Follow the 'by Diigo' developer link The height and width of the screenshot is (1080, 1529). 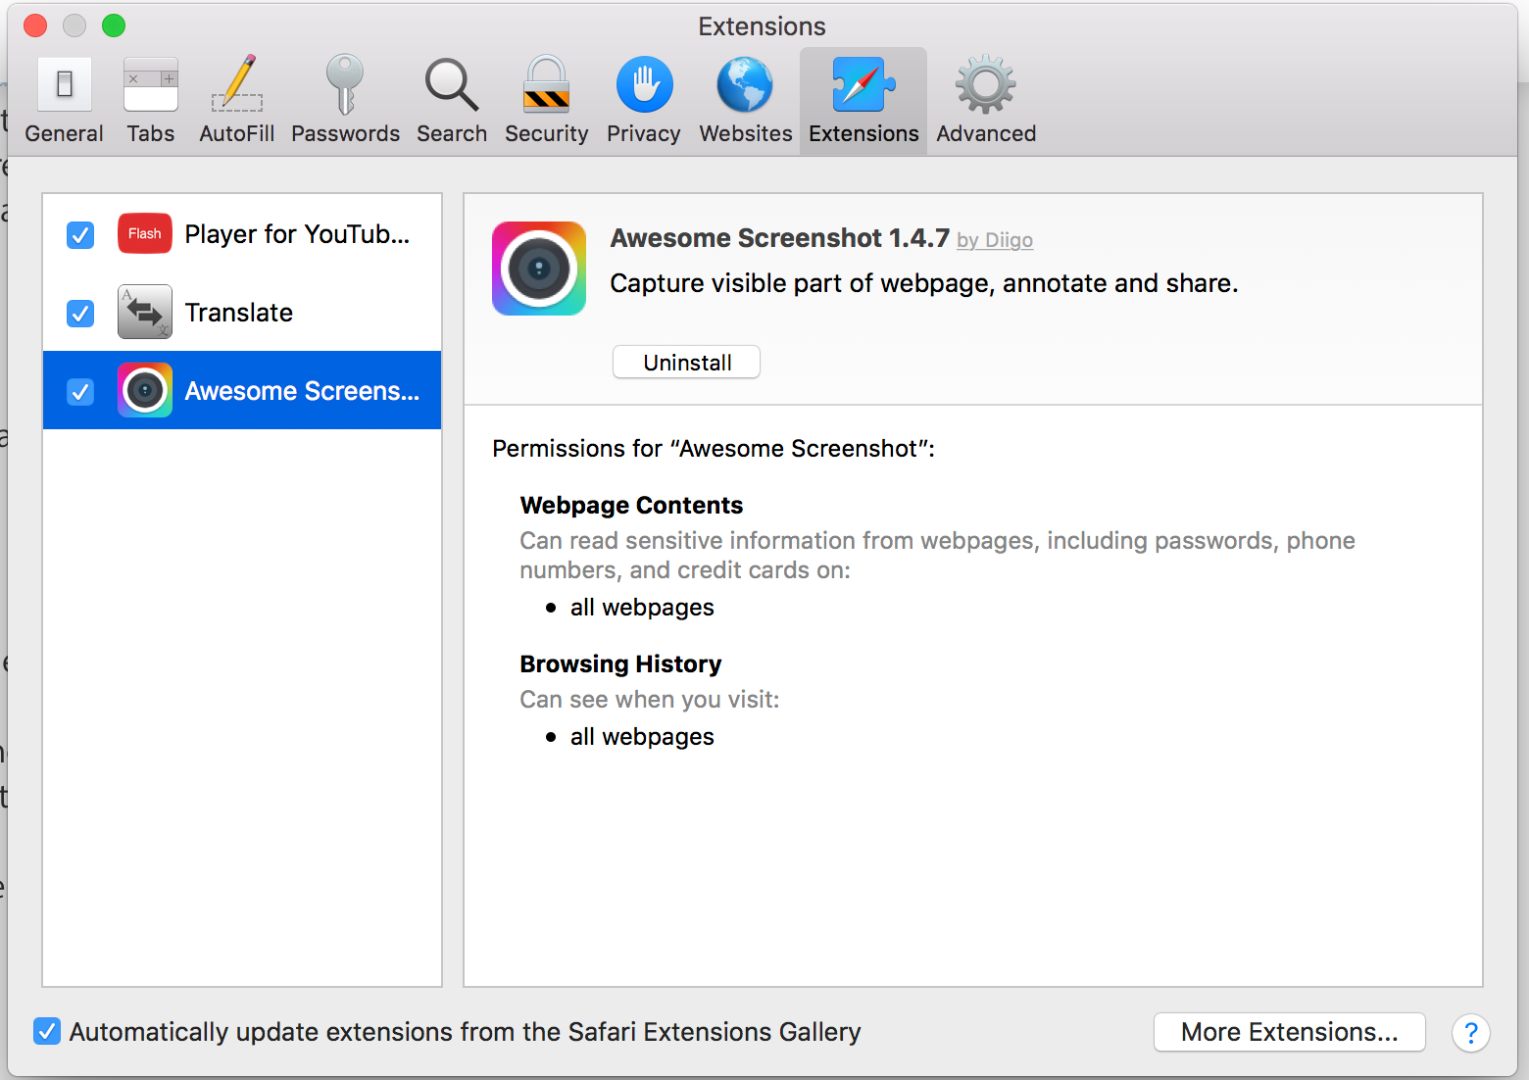click(995, 240)
